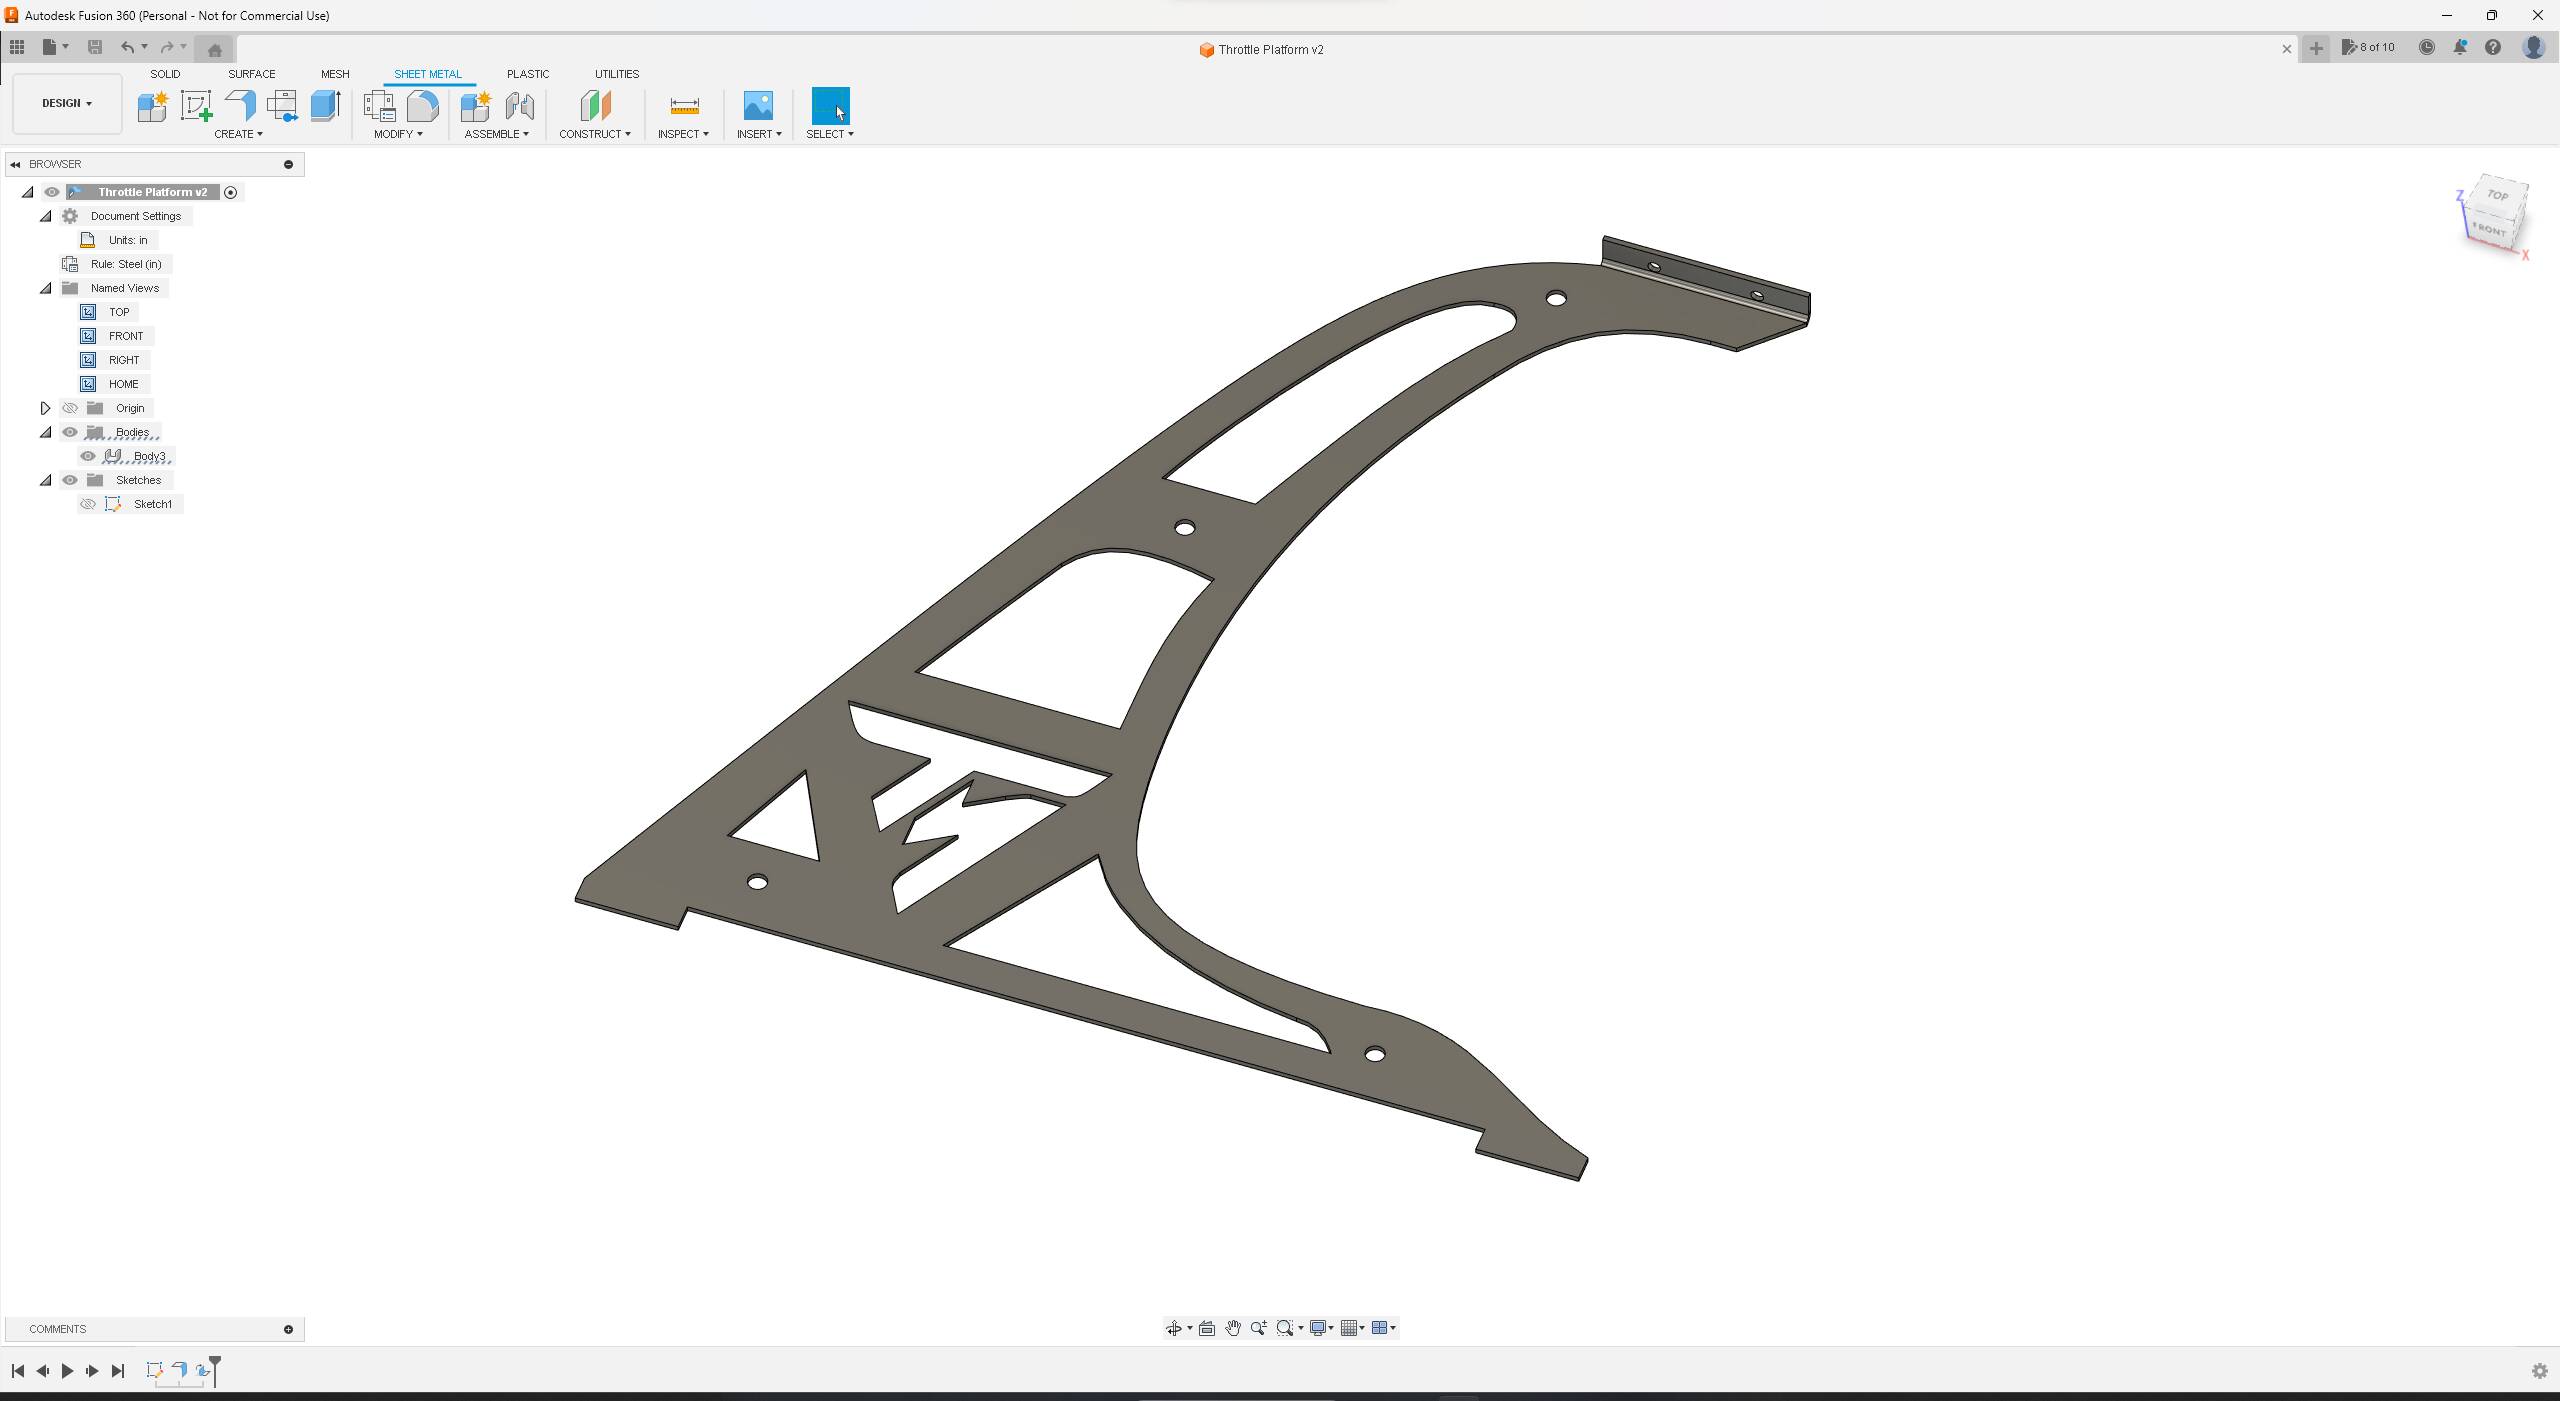This screenshot has height=1401, width=2560.
Task: Select the Flange tool icon
Action: (240, 106)
